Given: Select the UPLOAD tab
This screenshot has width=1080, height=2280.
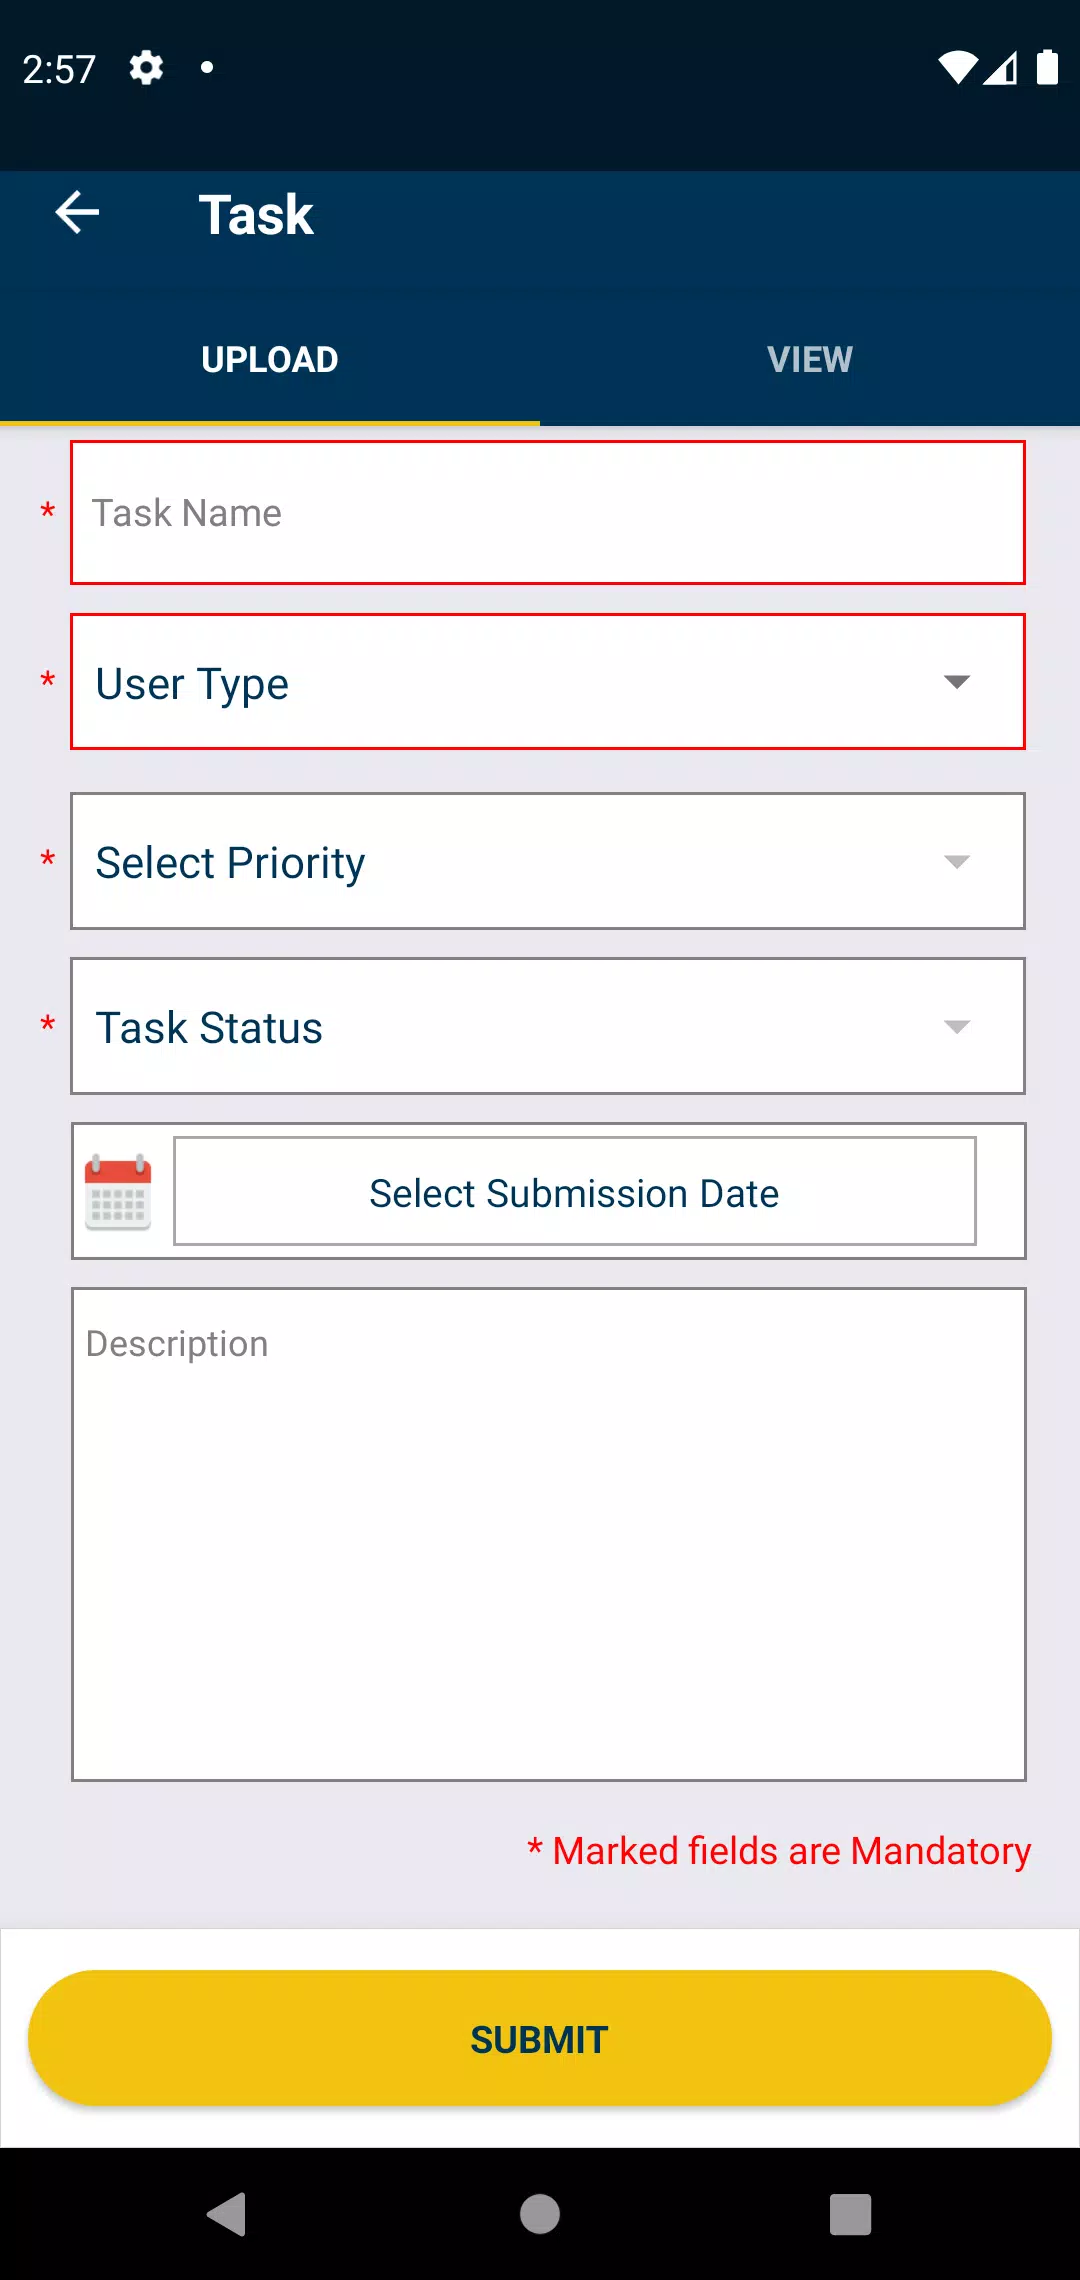Looking at the screenshot, I should click(270, 360).
